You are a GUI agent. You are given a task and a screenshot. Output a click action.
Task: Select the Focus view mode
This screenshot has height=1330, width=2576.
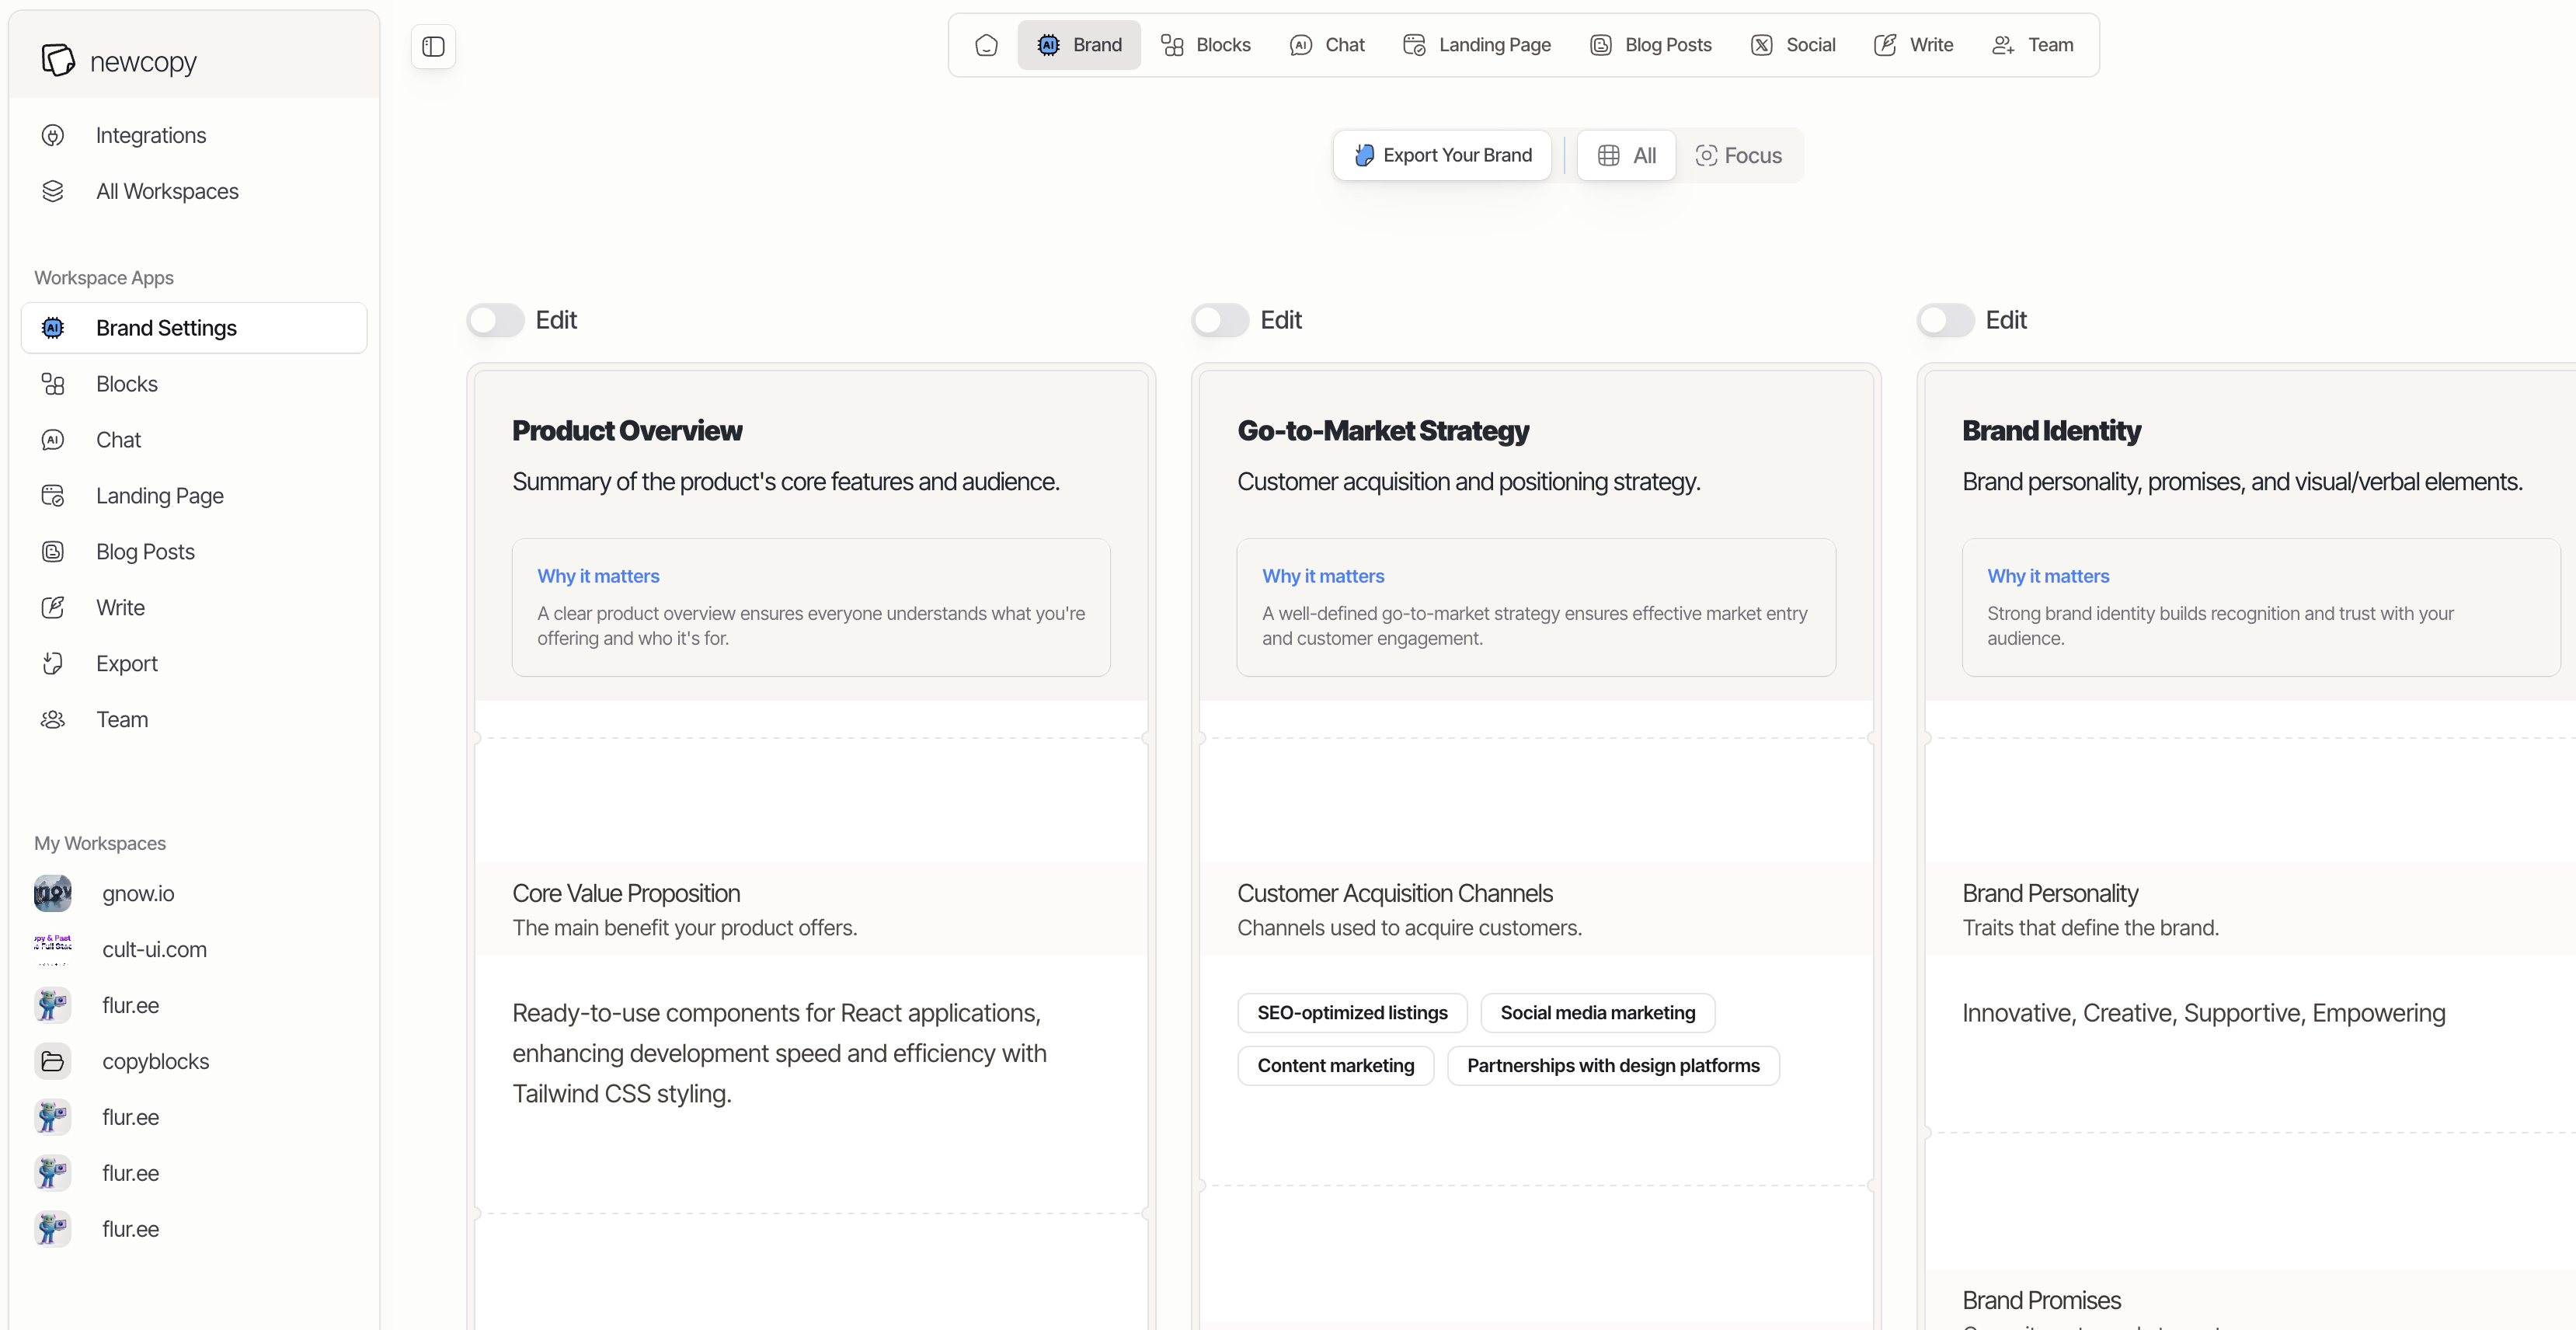point(1739,155)
